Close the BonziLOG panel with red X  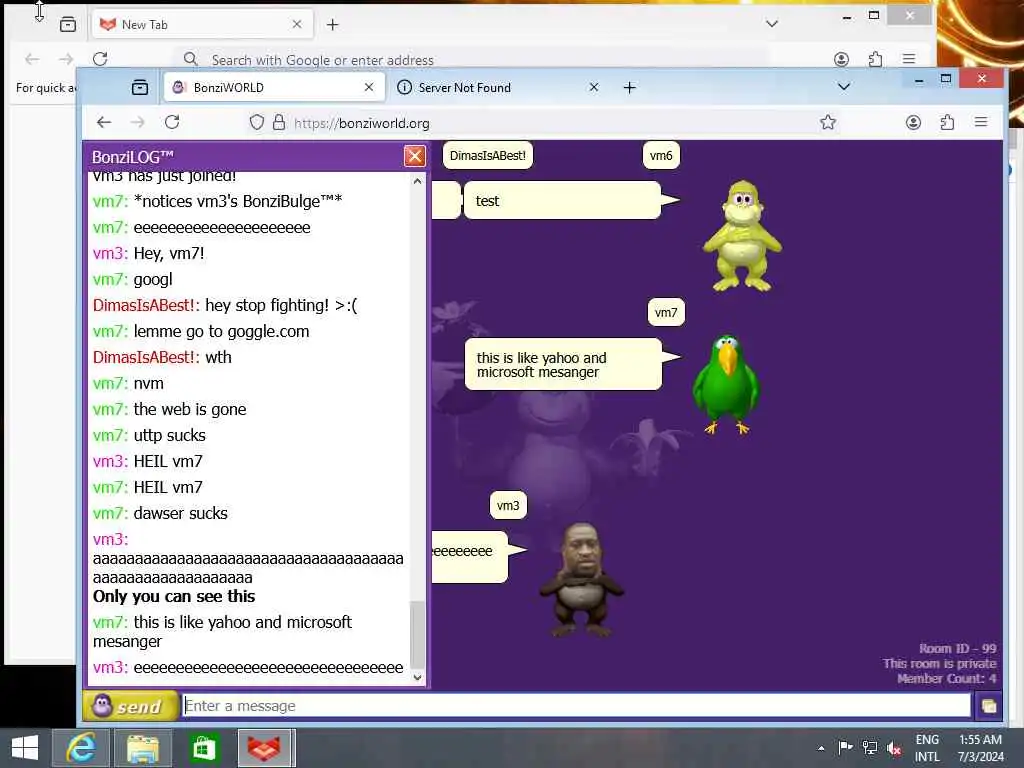[x=415, y=156]
